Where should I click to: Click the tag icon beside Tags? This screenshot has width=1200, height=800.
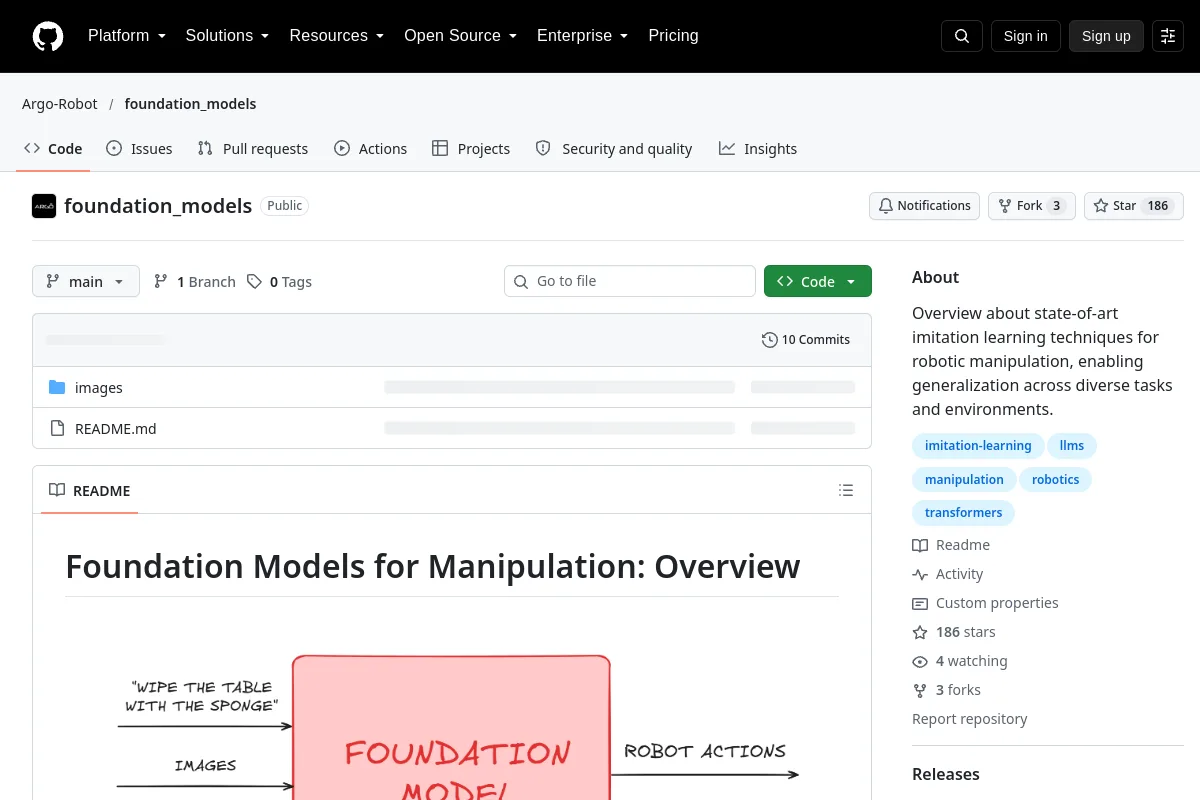255,282
